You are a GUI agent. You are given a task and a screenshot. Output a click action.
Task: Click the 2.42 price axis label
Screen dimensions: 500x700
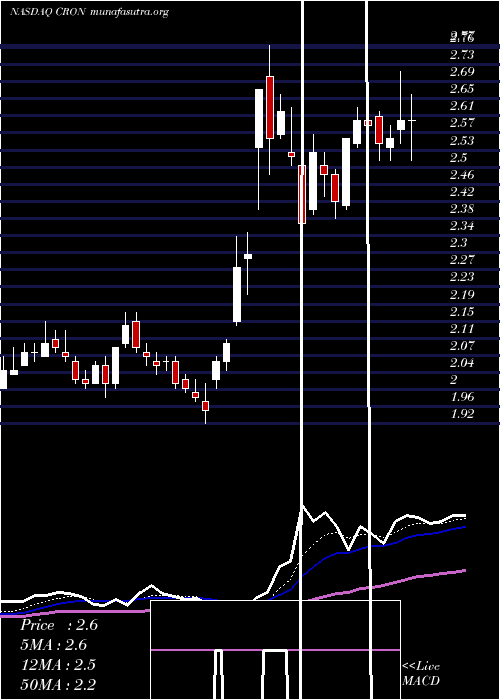[462, 192]
